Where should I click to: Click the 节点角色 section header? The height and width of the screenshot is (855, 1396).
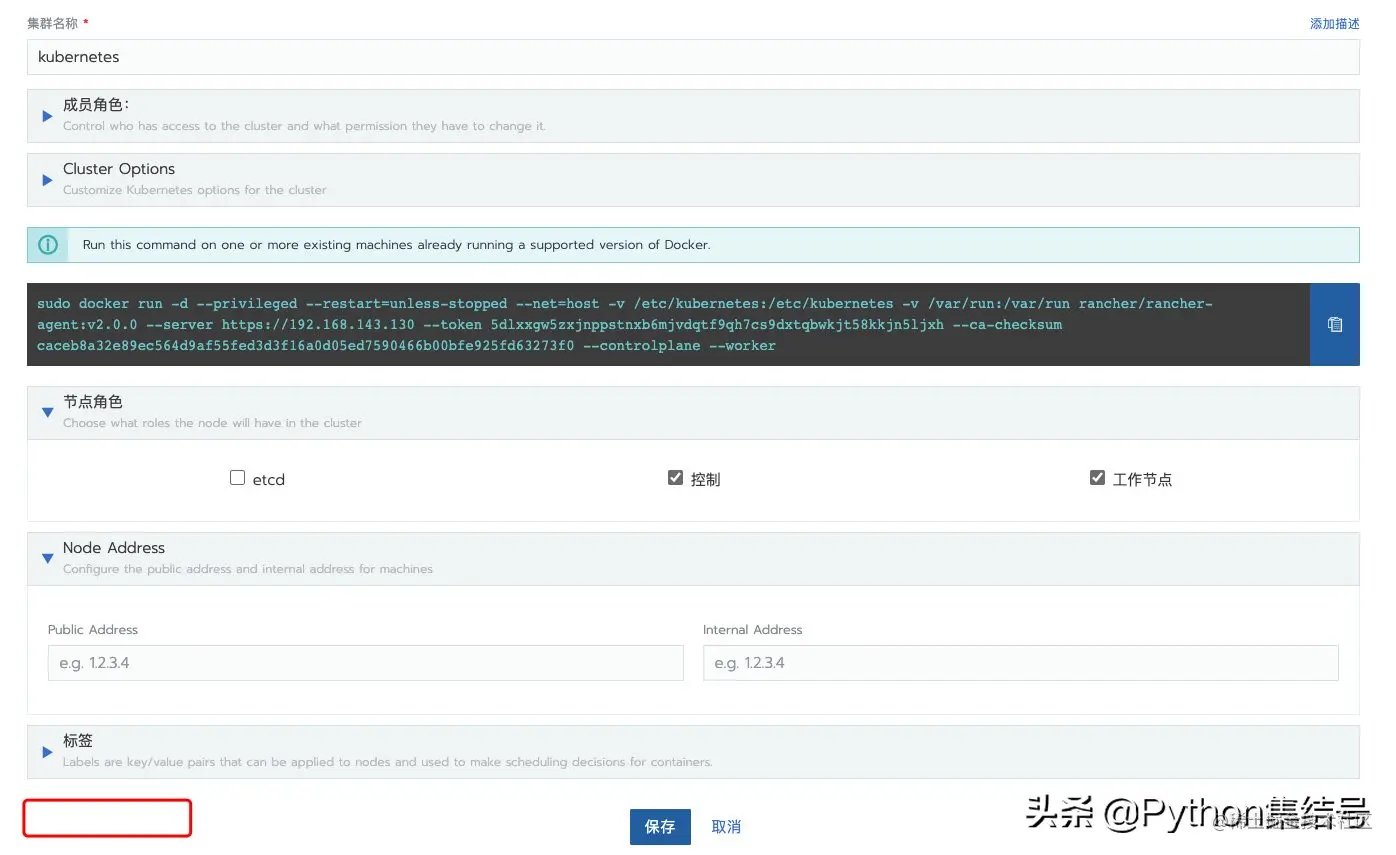[x=93, y=401]
